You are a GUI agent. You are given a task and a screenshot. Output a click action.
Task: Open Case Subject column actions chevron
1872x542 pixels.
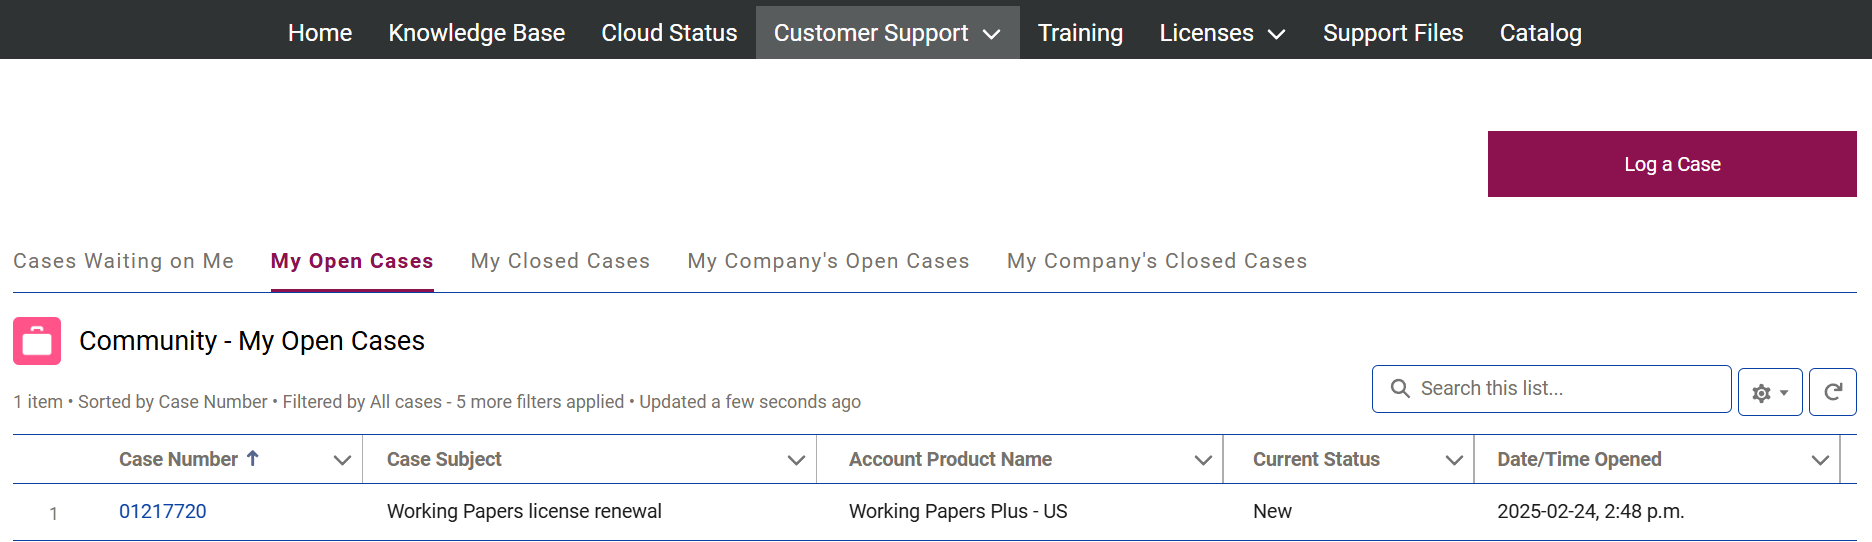[796, 460]
